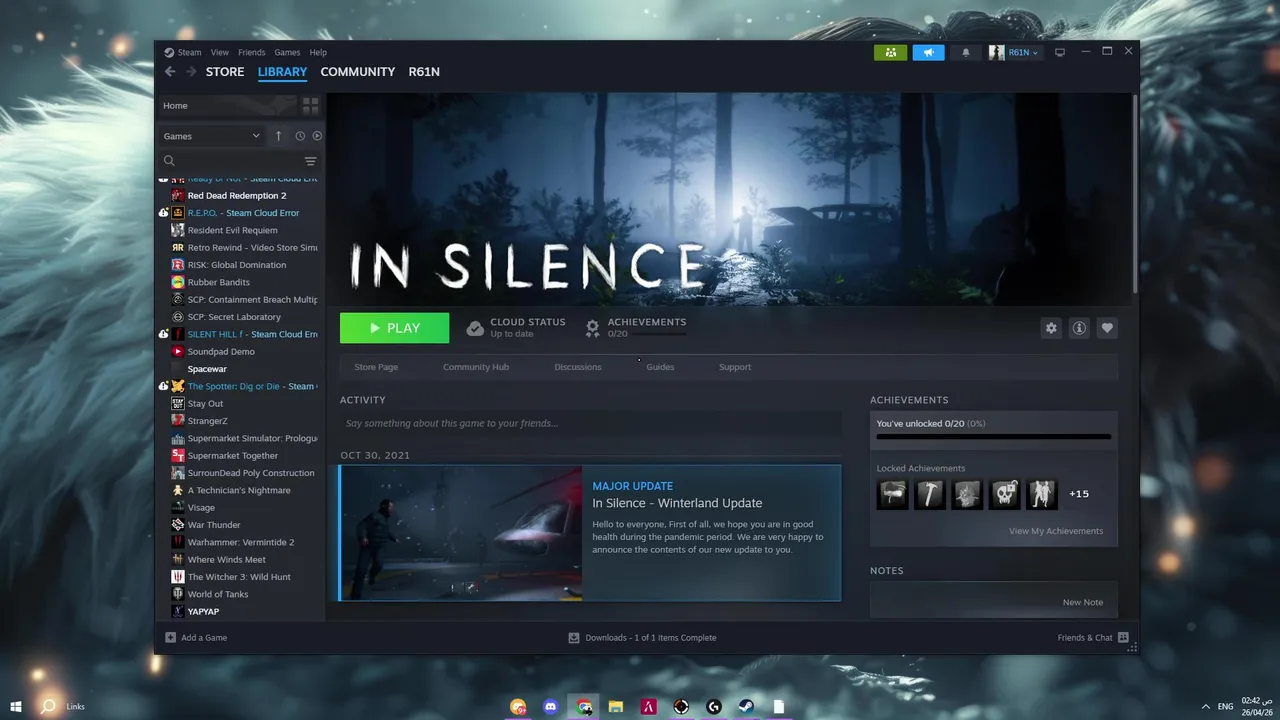The image size is (1280, 720).
Task: Go to the COMMUNITY tab
Action: click(x=358, y=72)
